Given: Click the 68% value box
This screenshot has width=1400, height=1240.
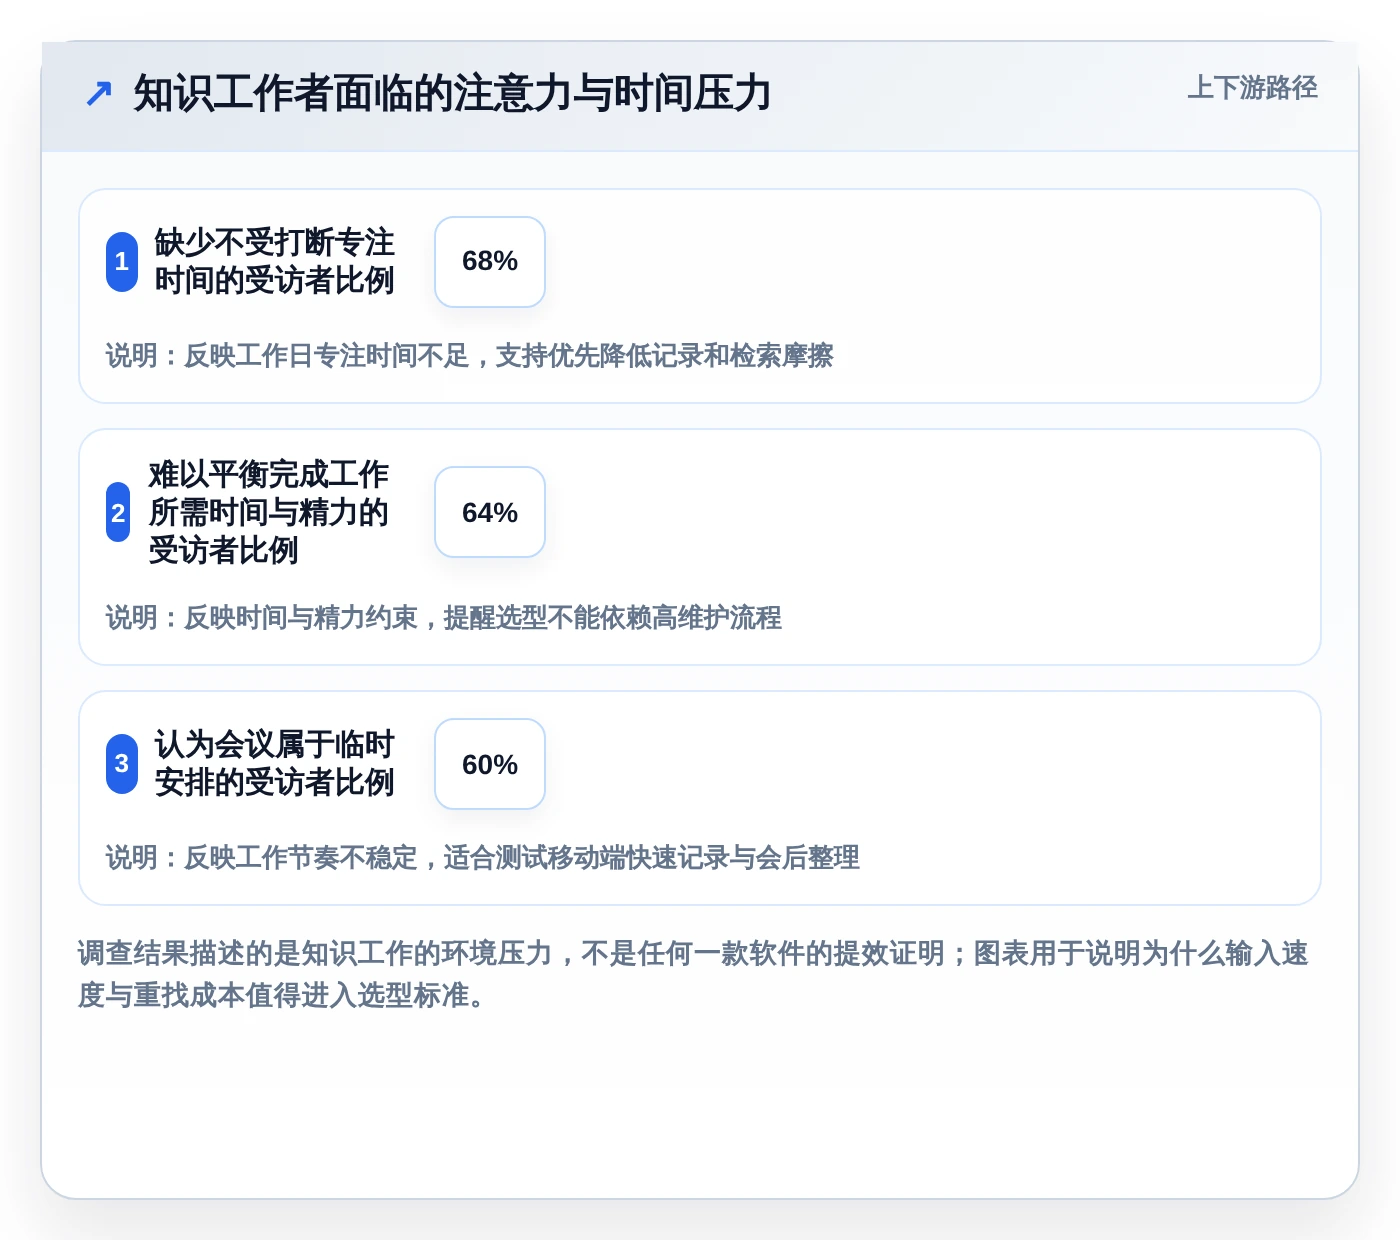Looking at the screenshot, I should pyautogui.click(x=490, y=262).
